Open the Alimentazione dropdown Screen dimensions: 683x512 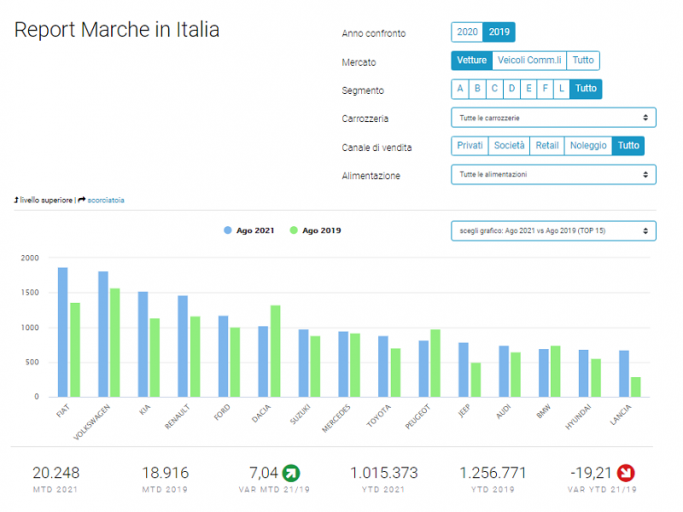tap(554, 174)
